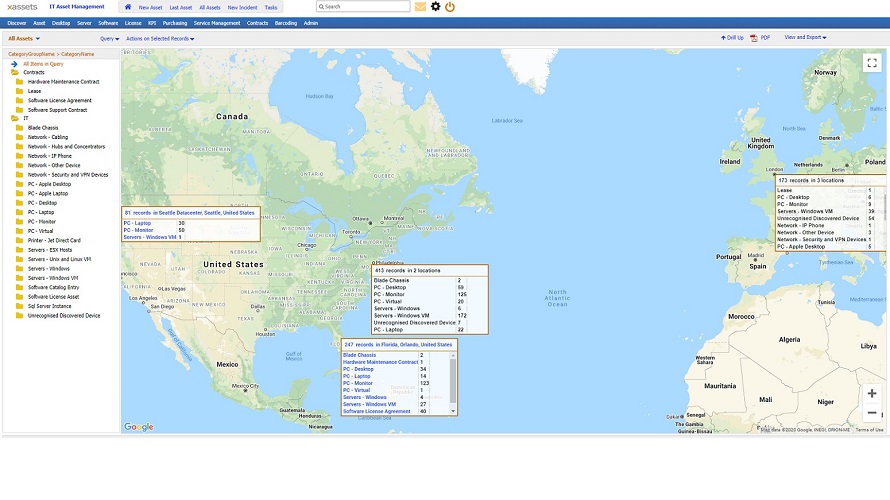Click Hardware Maintenance Contract in Florida popup
Image resolution: width=890 pixels, height=500 pixels.
[x=380, y=362]
